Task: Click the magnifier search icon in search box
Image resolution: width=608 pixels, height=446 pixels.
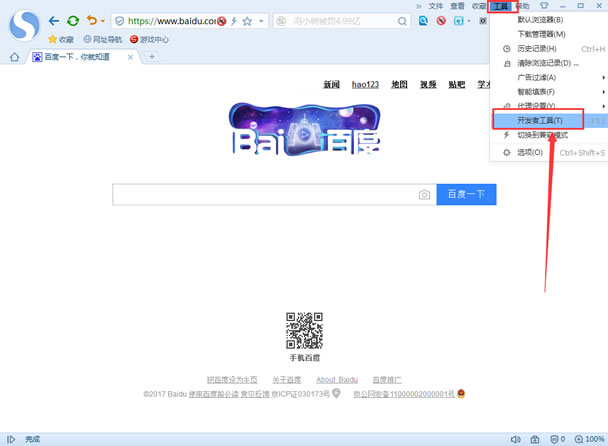Action: (x=402, y=21)
